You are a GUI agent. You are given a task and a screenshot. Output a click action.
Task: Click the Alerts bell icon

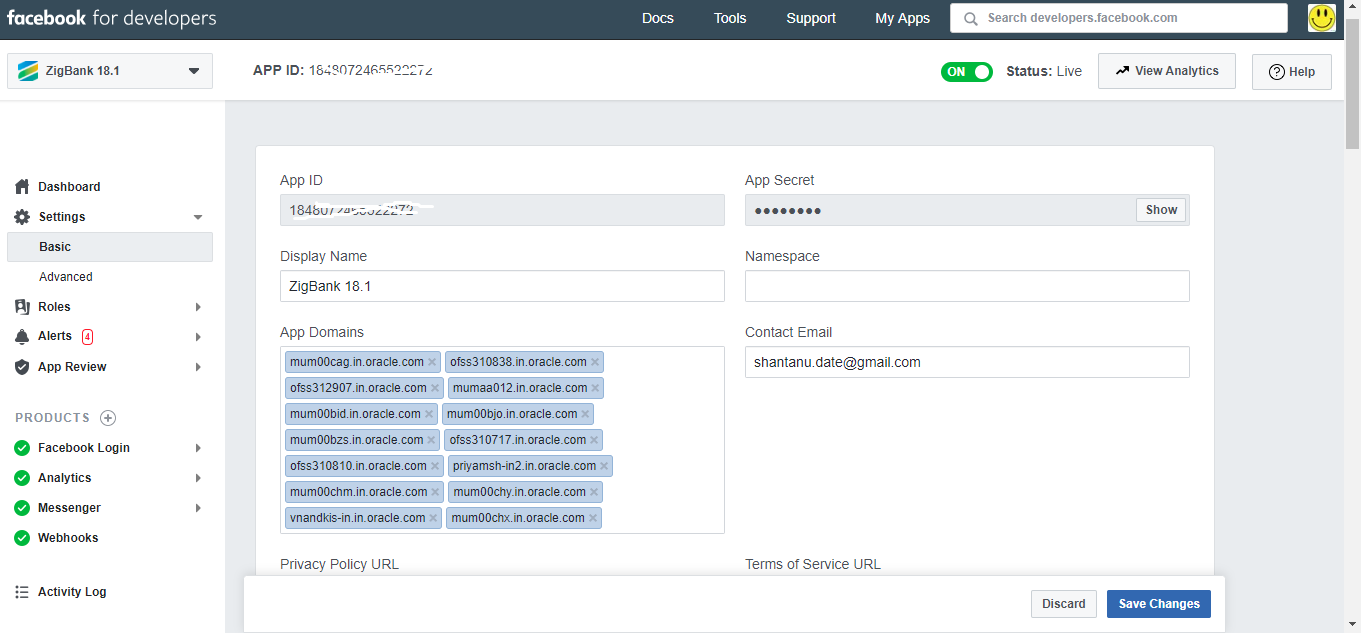22,336
